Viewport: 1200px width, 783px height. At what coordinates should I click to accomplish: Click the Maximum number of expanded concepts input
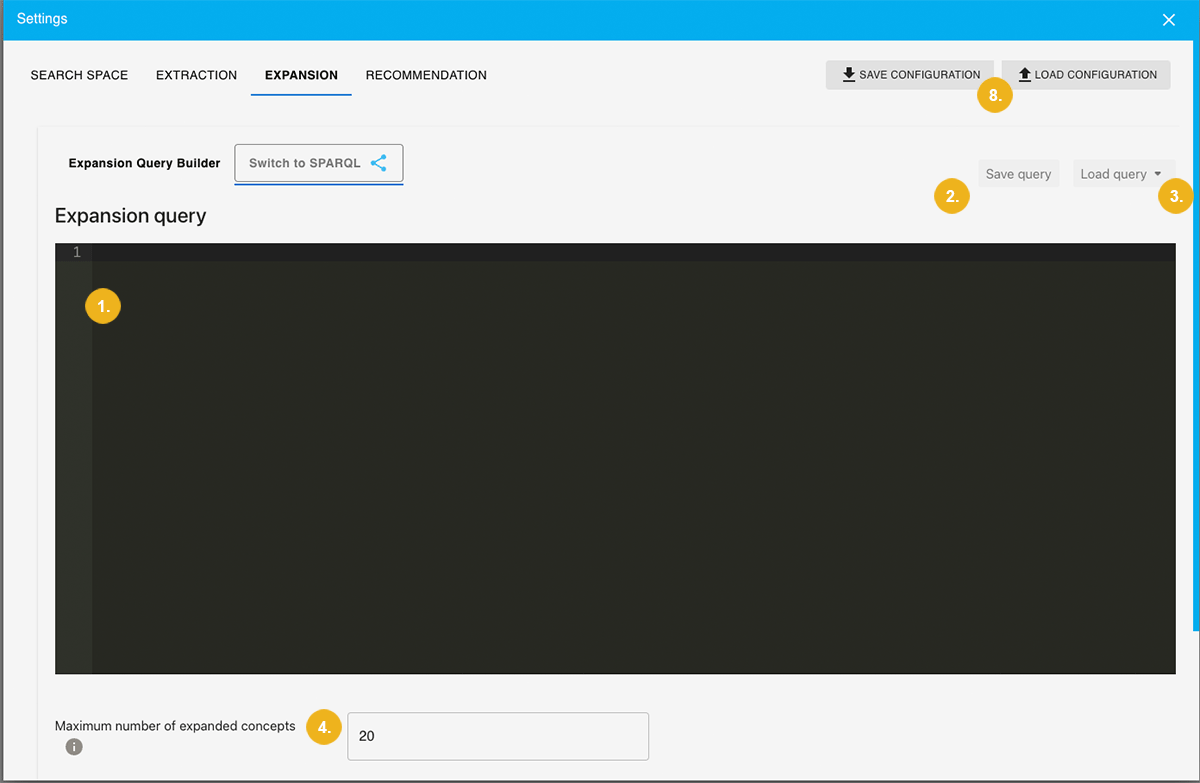(498, 736)
